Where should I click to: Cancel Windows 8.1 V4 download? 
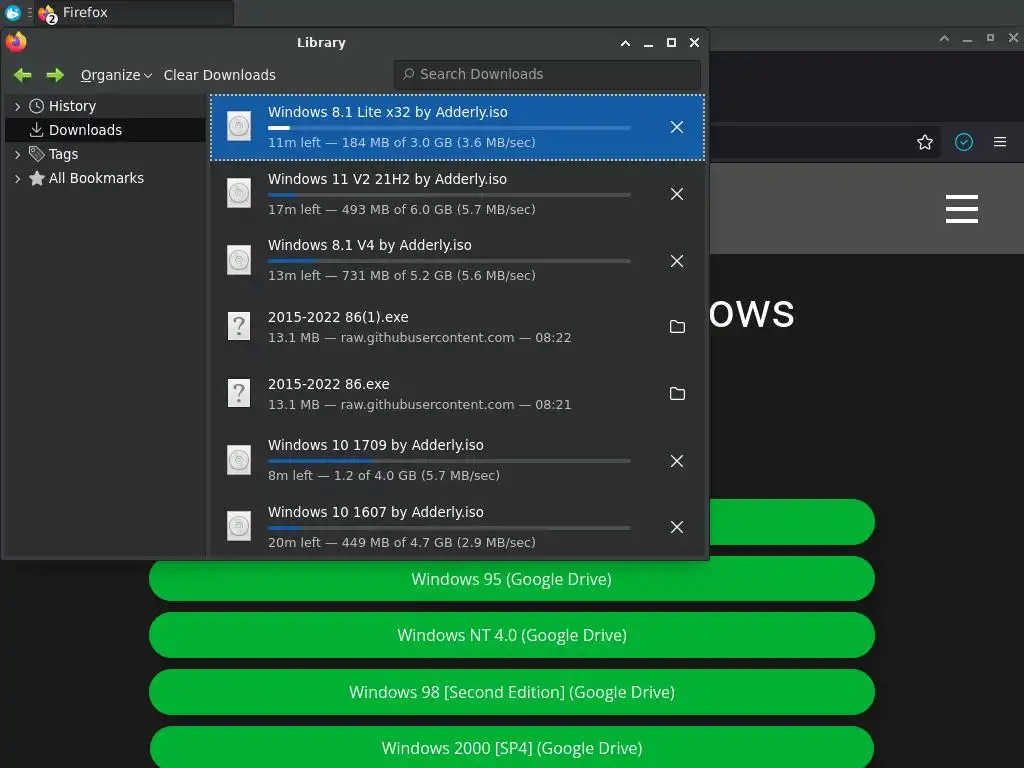[x=677, y=261]
